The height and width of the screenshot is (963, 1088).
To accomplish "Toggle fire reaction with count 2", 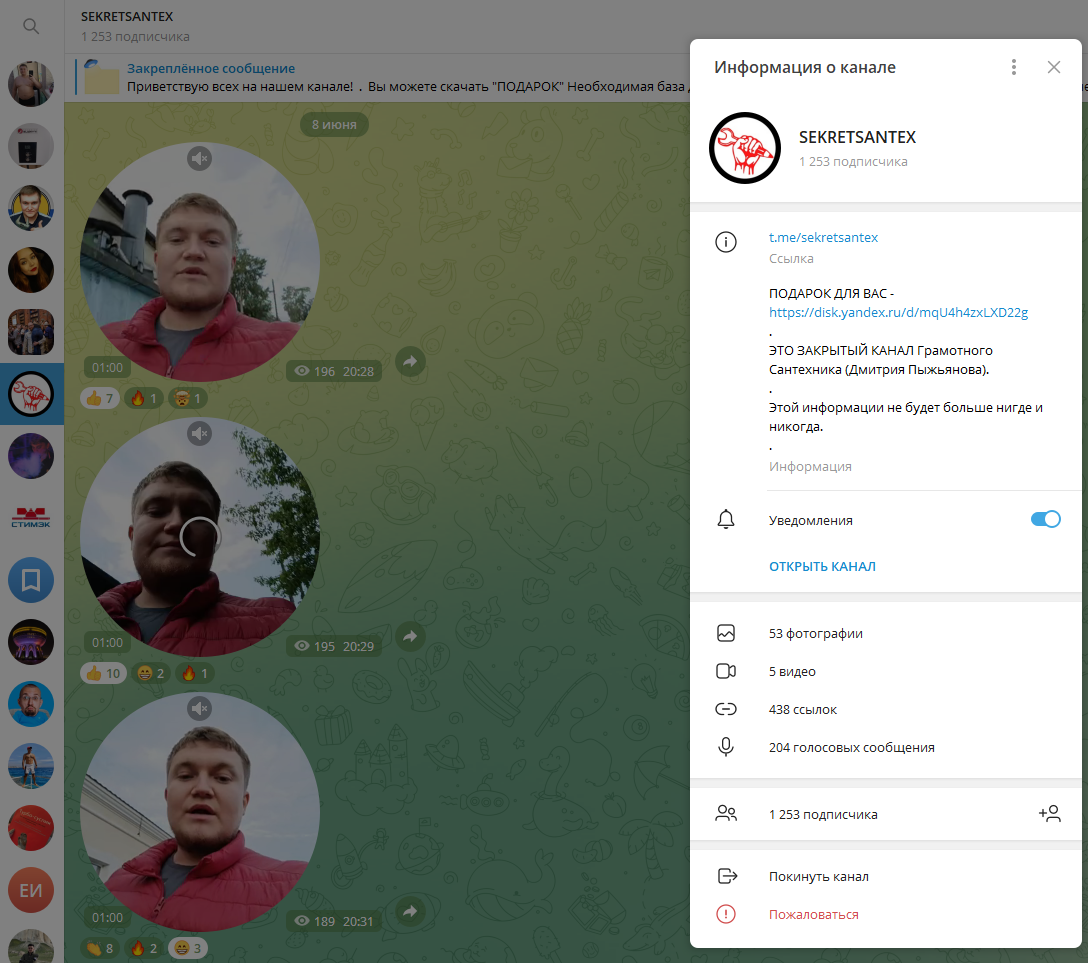I will point(144,948).
